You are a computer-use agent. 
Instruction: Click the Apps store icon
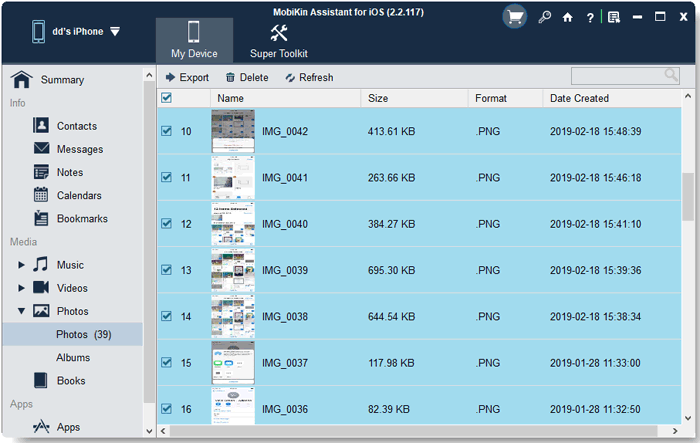click(x=41, y=427)
